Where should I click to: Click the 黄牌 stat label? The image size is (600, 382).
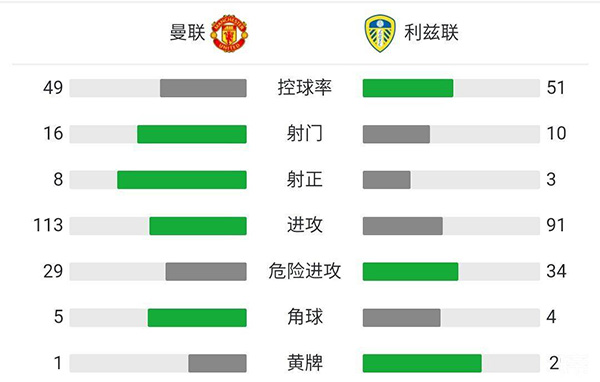click(x=305, y=363)
